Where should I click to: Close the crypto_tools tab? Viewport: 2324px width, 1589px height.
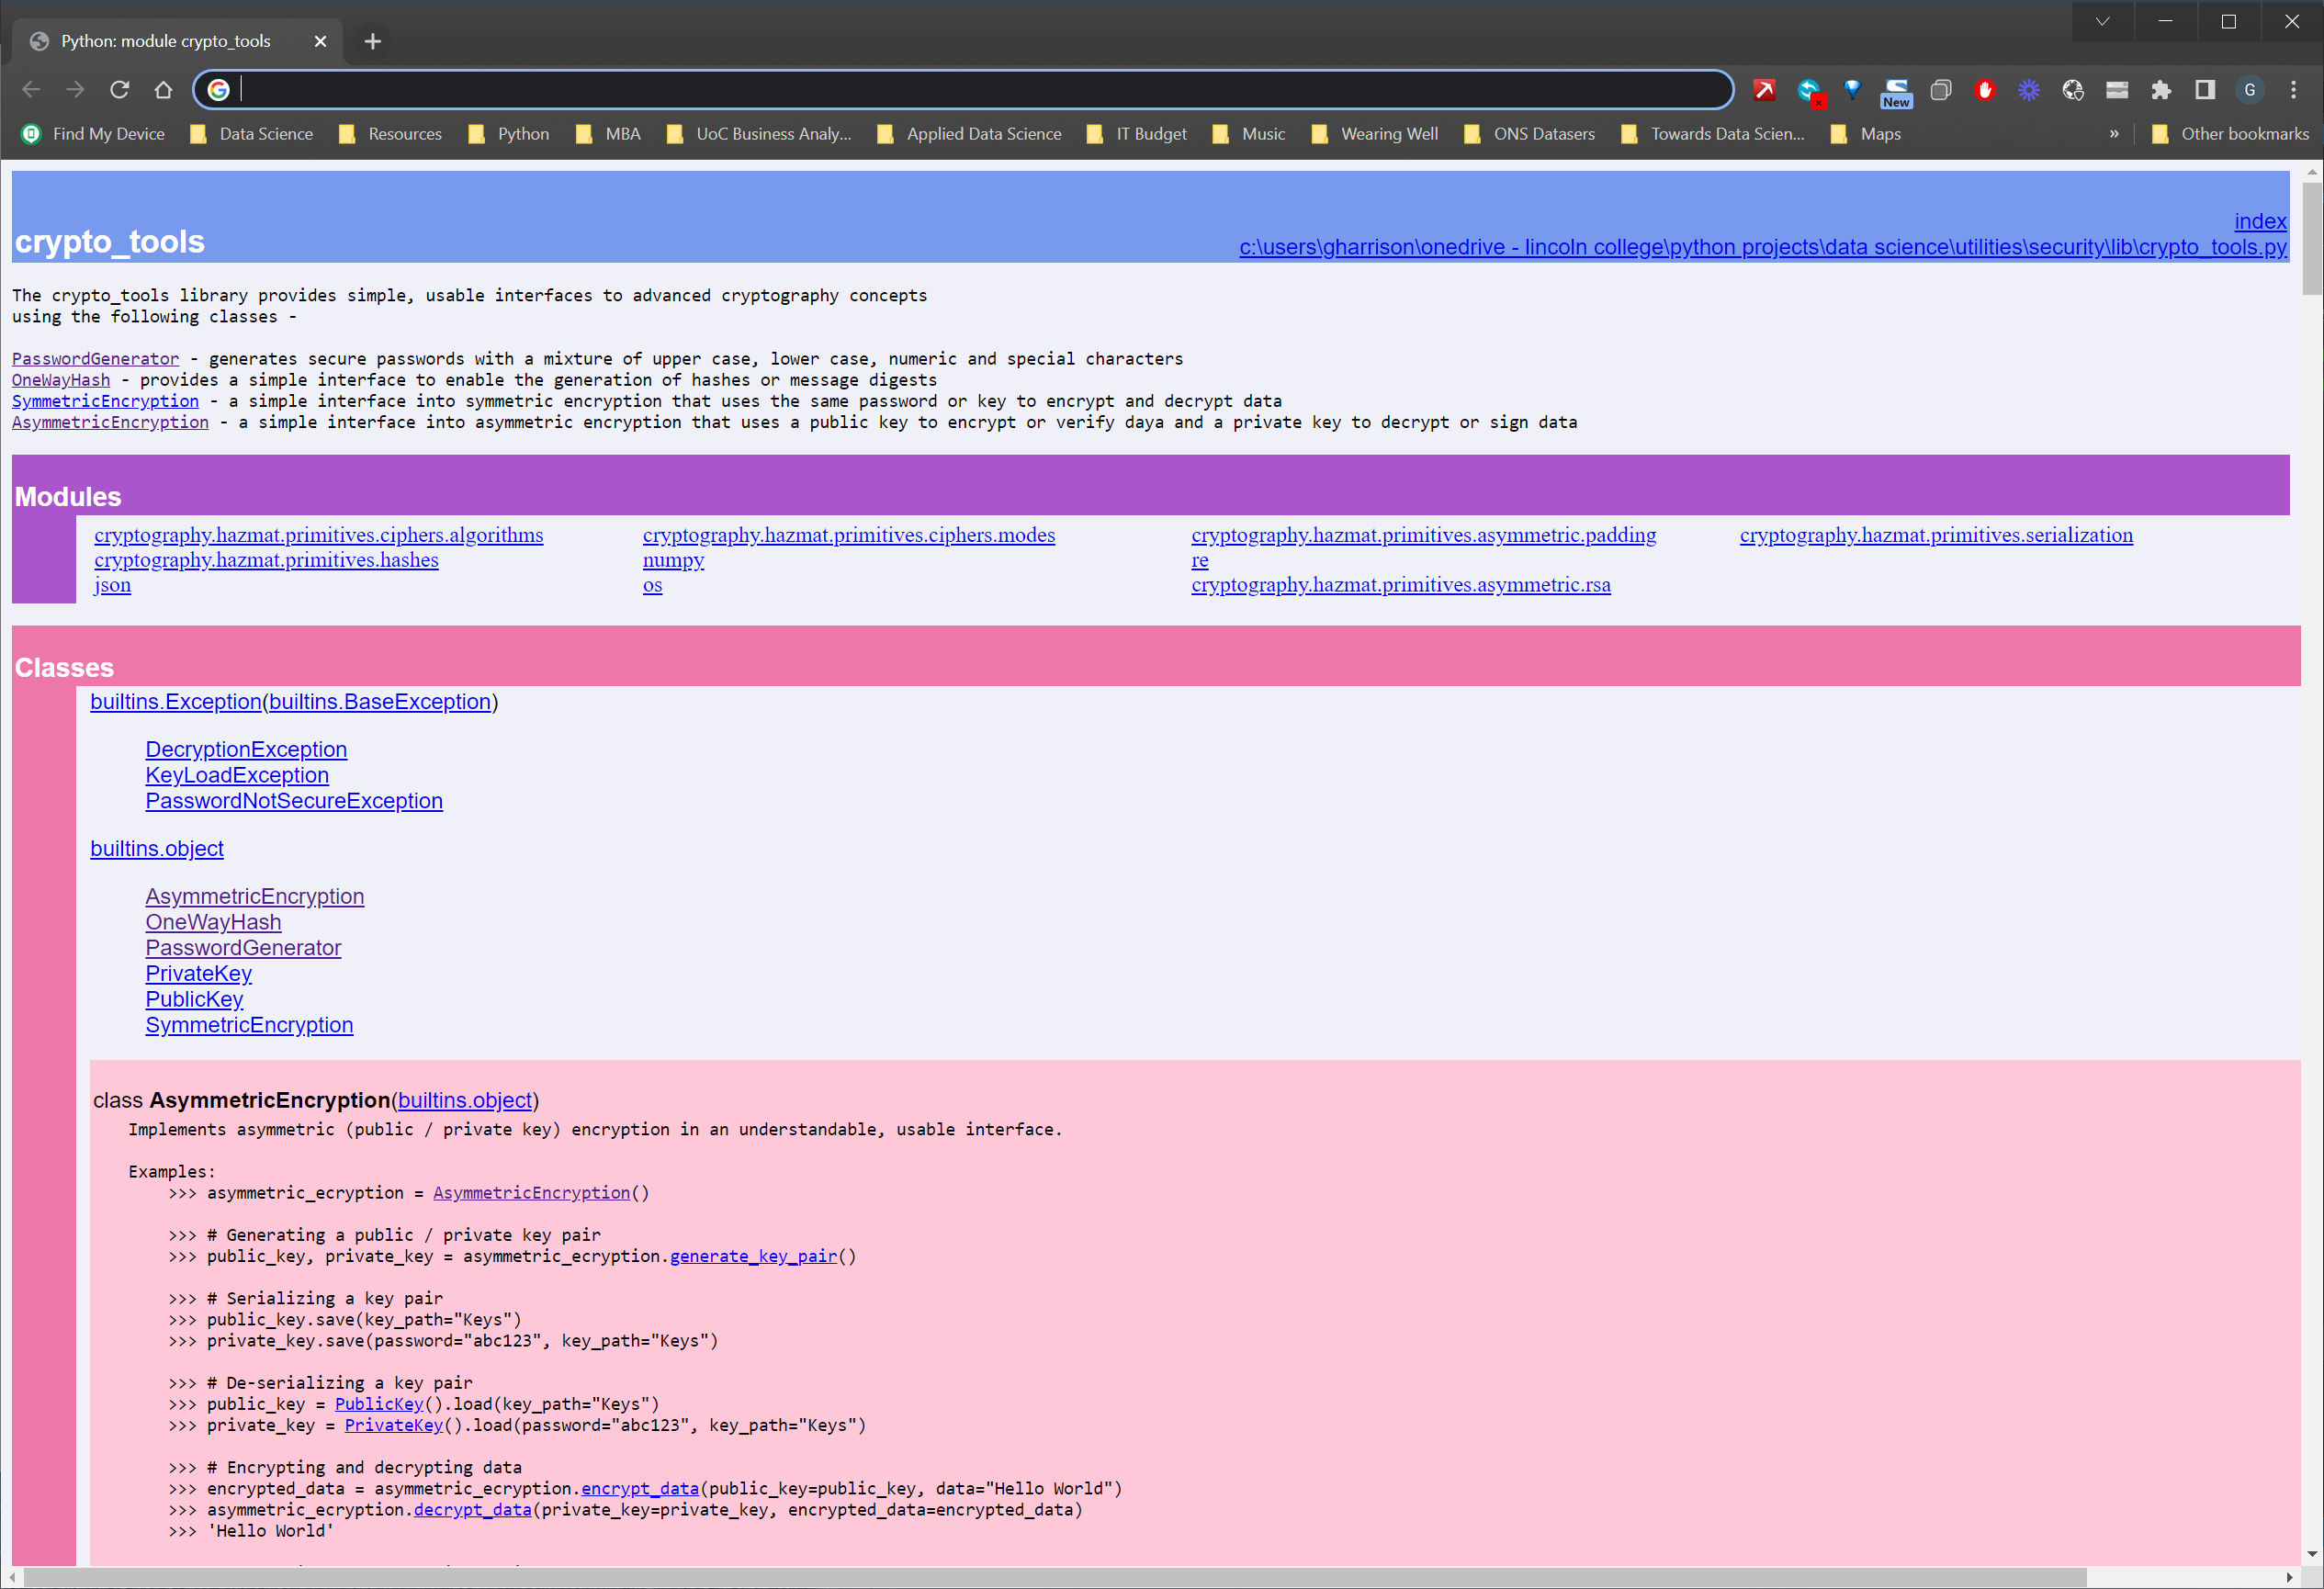[x=320, y=41]
